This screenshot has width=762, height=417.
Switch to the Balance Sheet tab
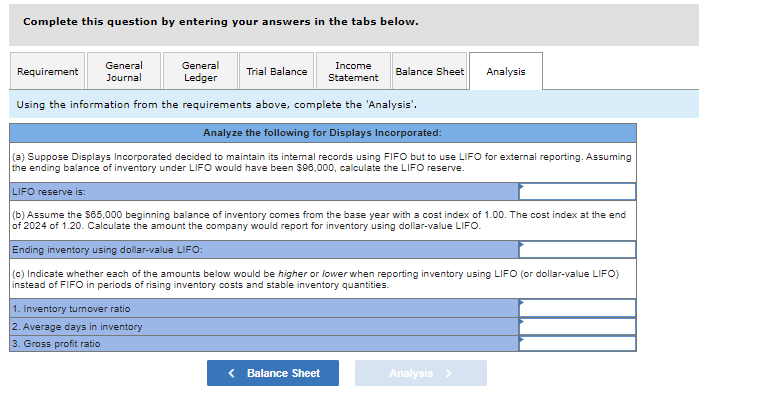pos(430,71)
